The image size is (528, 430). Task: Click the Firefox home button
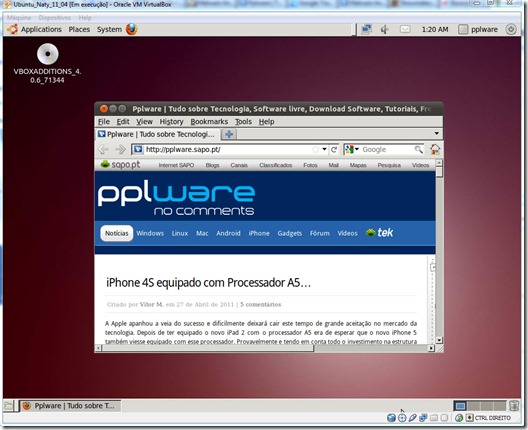435,149
